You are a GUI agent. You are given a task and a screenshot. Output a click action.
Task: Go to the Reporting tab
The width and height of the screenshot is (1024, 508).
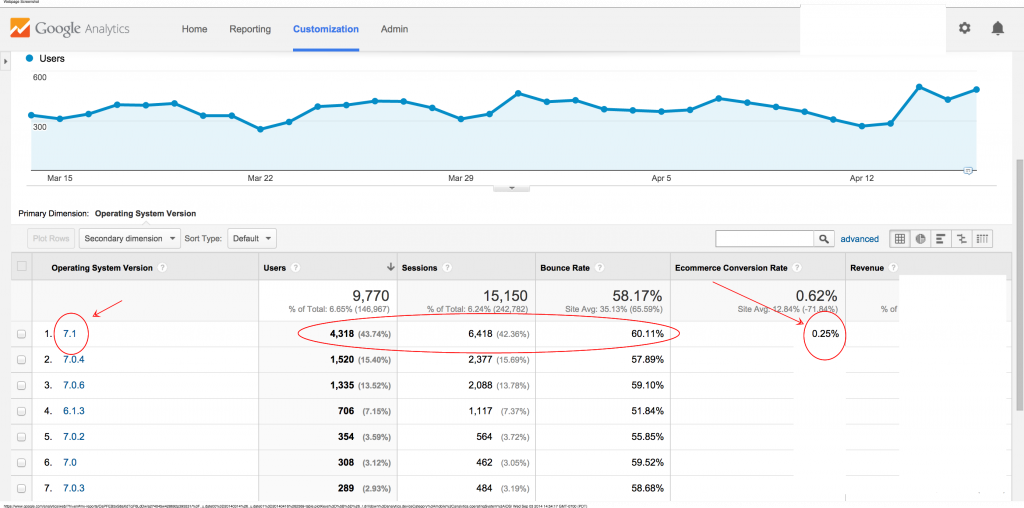(x=250, y=29)
